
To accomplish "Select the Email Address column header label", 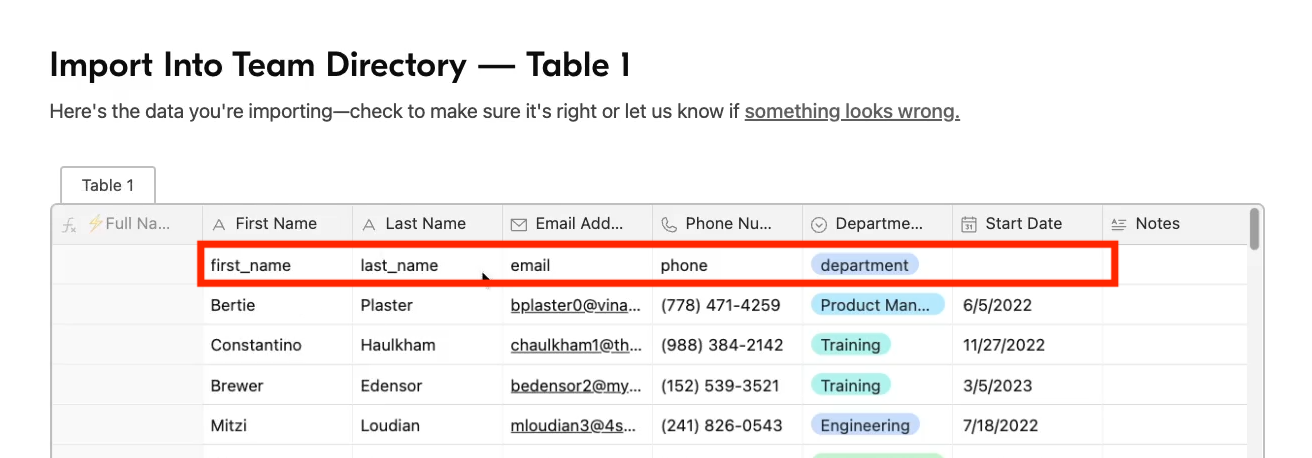I will coord(580,224).
